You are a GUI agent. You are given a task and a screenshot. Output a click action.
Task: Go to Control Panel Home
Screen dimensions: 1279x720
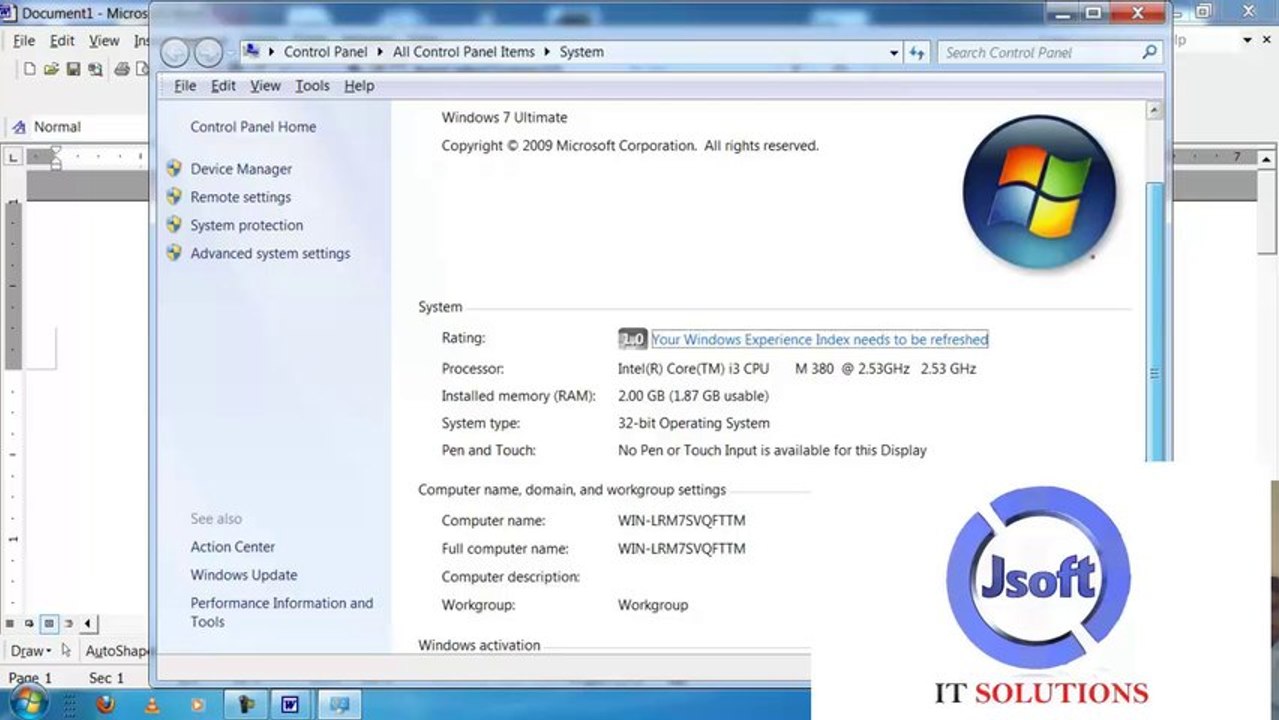point(253,127)
